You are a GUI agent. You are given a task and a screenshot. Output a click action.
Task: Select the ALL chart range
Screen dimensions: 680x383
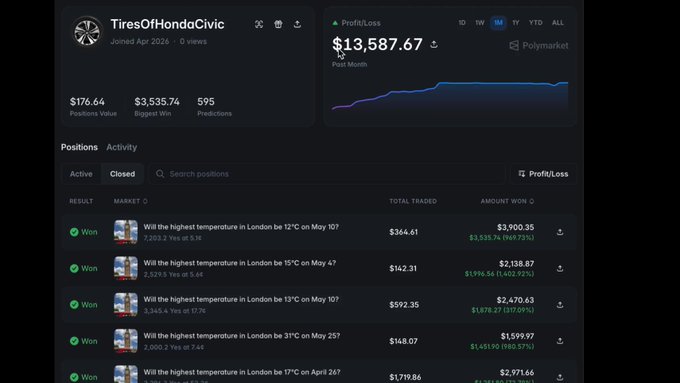pyautogui.click(x=558, y=23)
